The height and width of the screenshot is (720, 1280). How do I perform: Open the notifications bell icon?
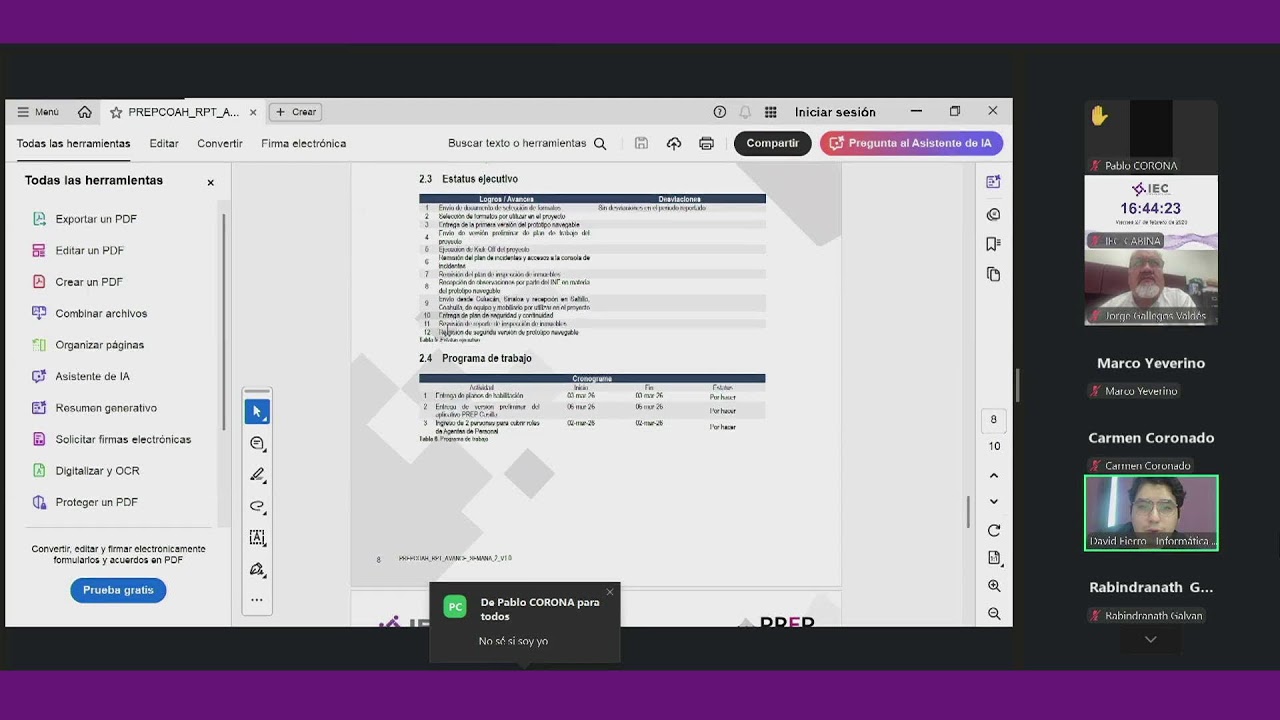[745, 112]
